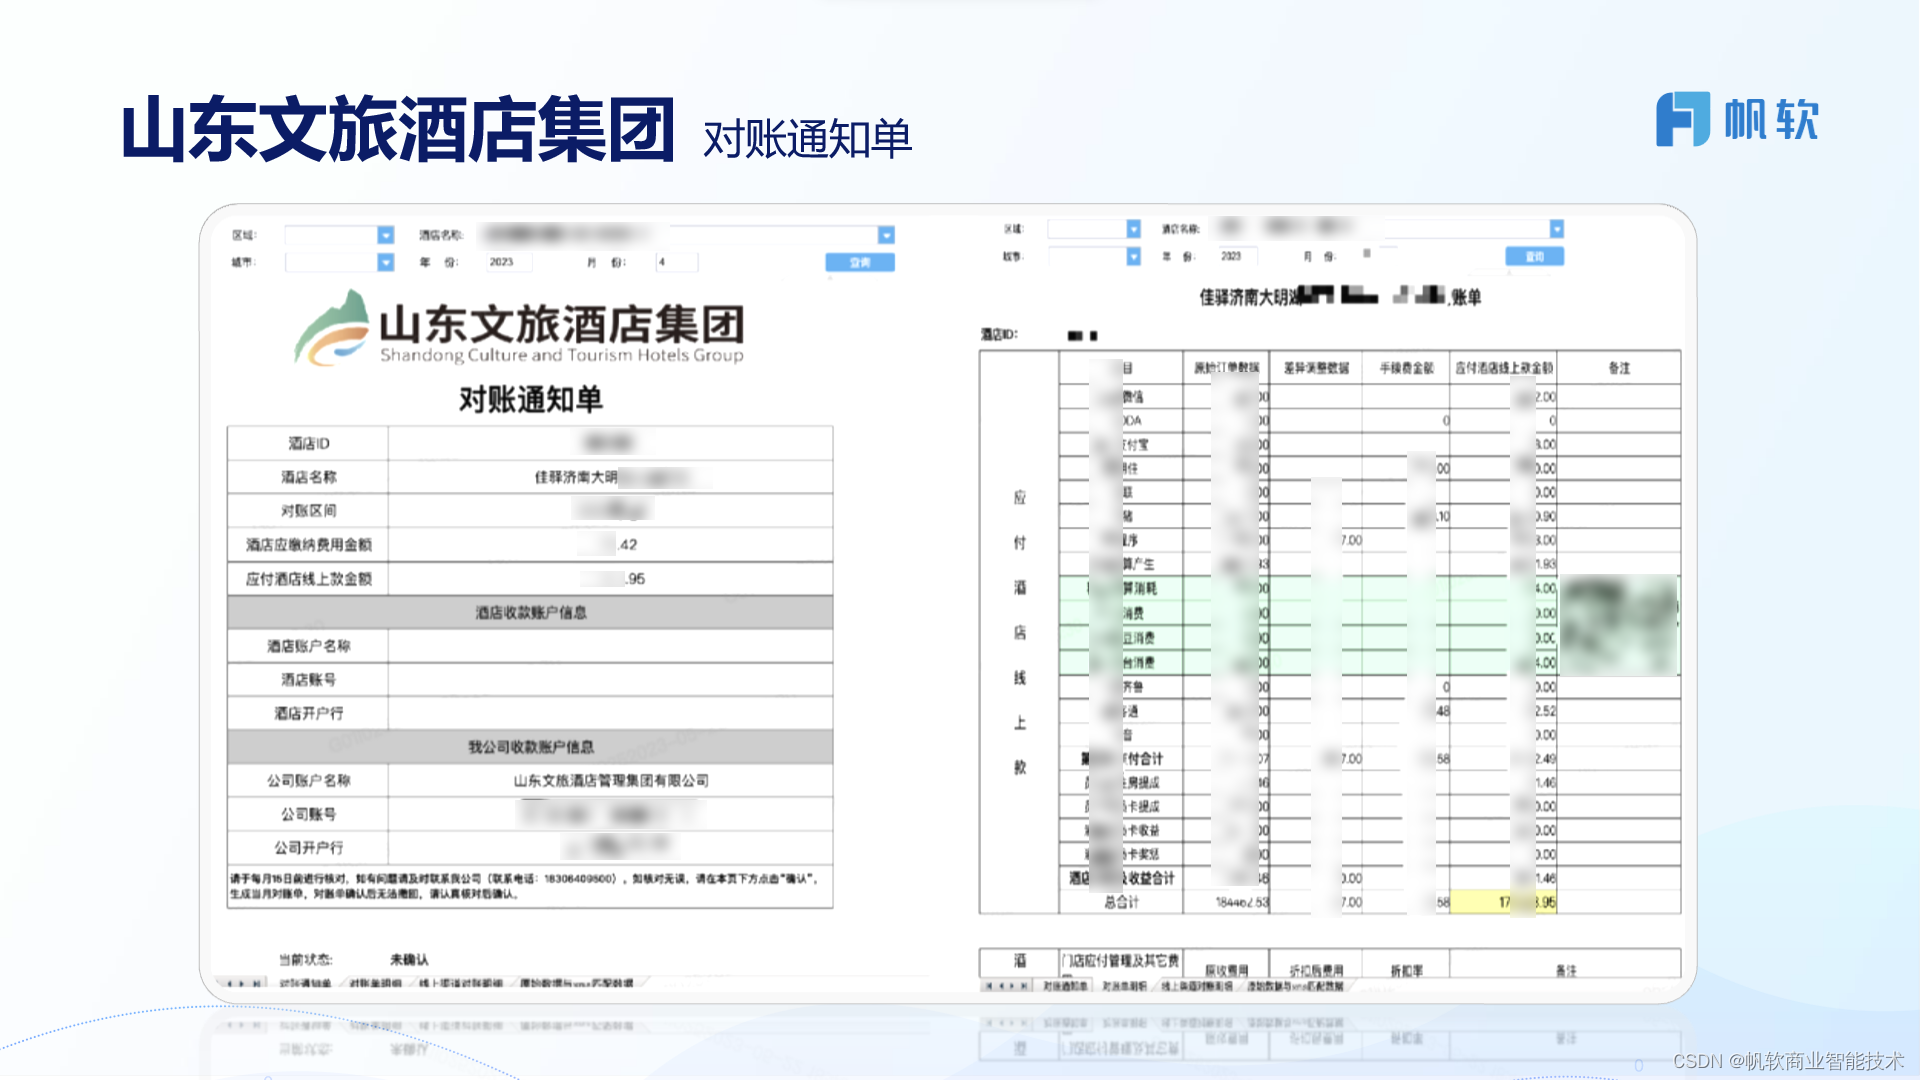
Task: Open the 酒店名称 dropdown in left report
Action: coord(886,235)
